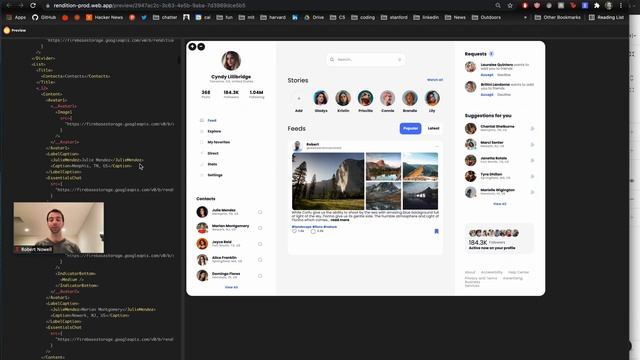Open the stanford bookmarks folder
Screen dimensions: 640x360
[x=394, y=18]
